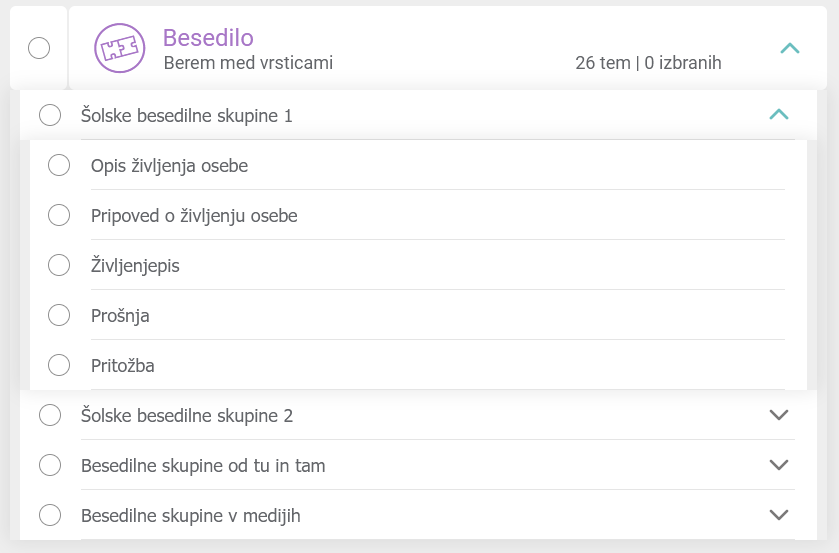The height and width of the screenshot is (553, 839).
Task: Select radio for Šolske besedilne skupine 1
Action: pos(50,116)
